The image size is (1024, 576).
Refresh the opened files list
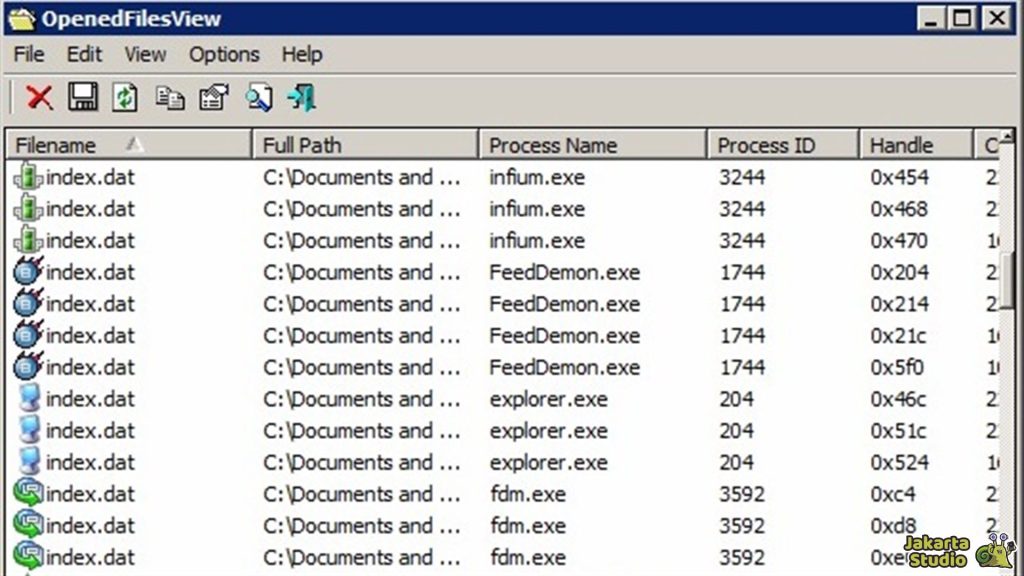[x=124, y=97]
